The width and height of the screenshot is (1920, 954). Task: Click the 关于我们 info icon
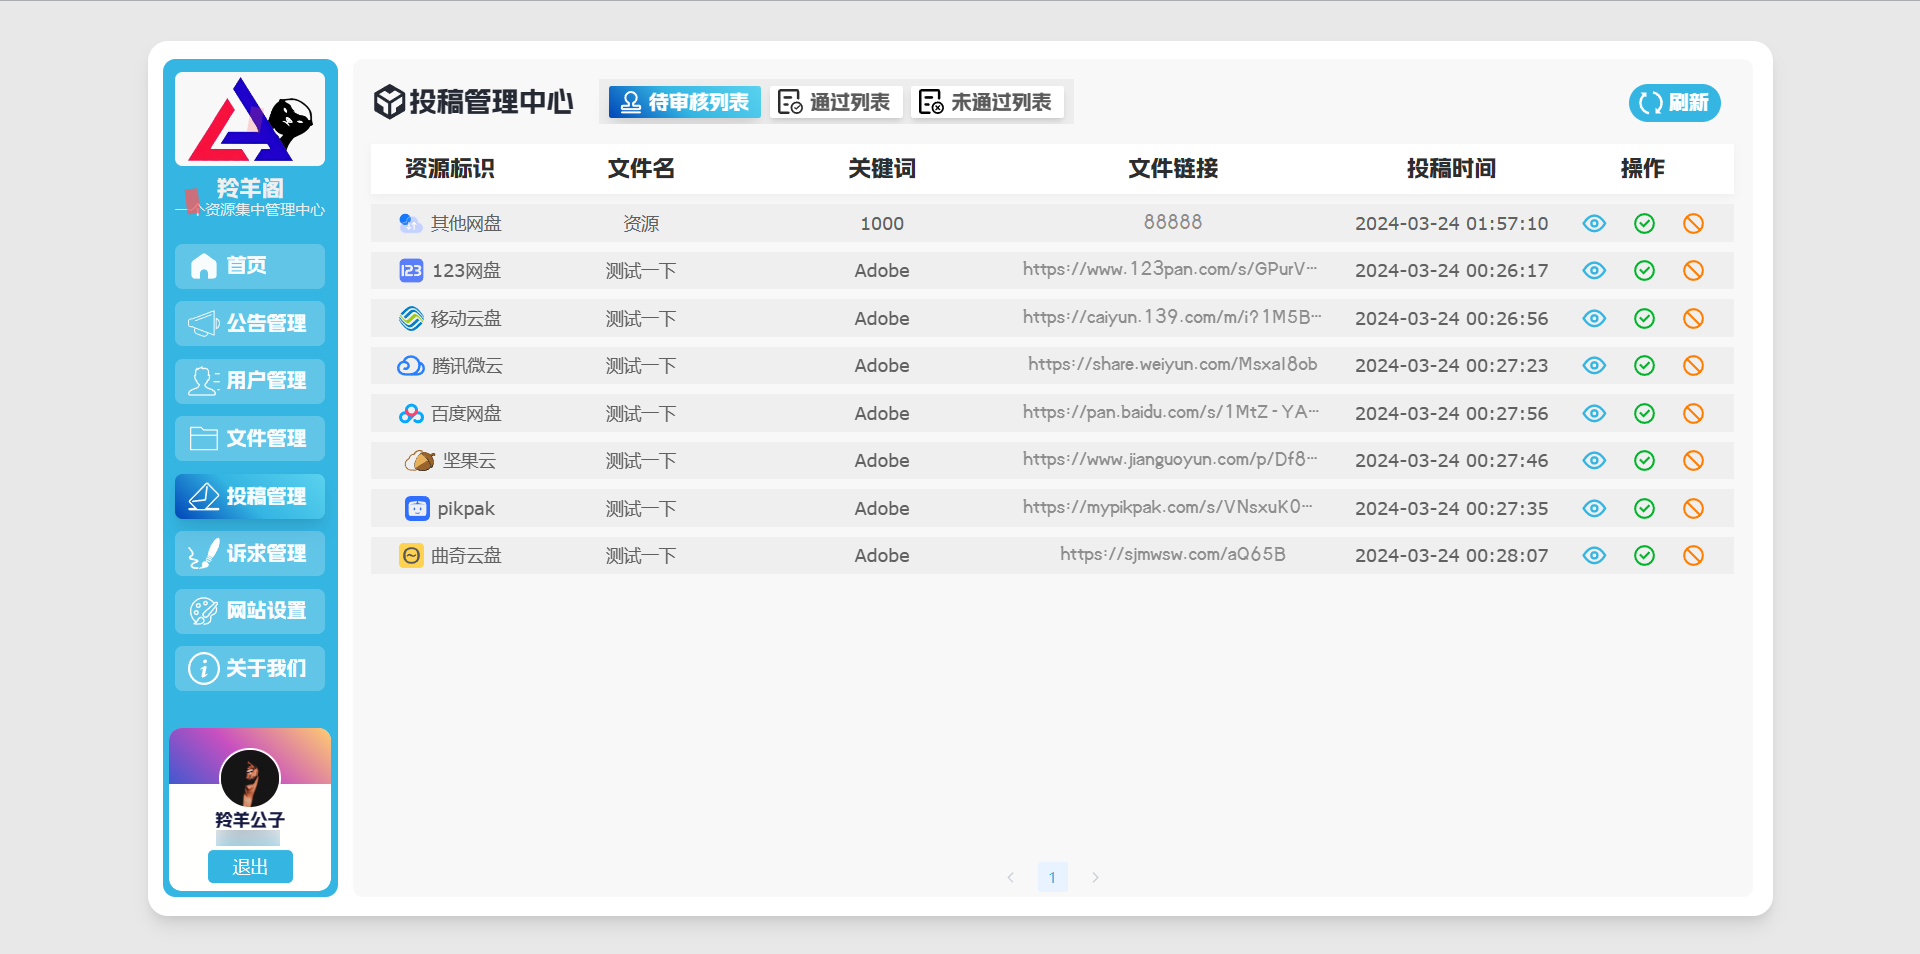[203, 668]
